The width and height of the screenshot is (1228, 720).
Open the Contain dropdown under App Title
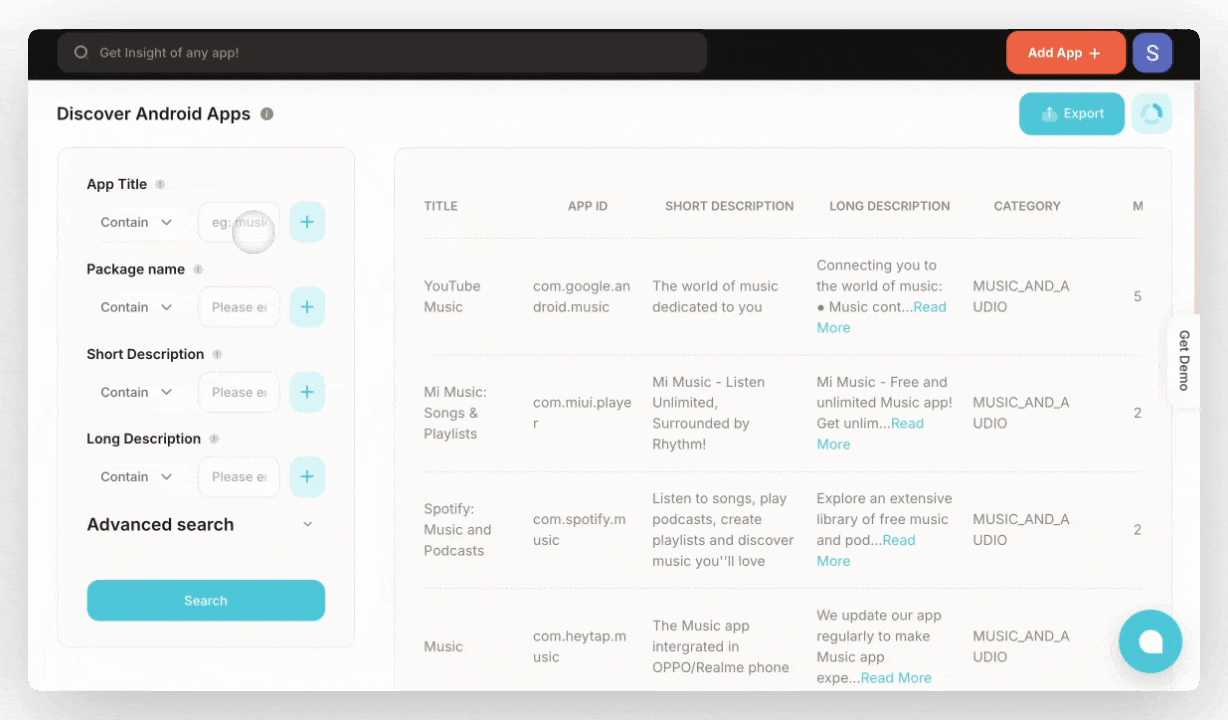tap(137, 222)
